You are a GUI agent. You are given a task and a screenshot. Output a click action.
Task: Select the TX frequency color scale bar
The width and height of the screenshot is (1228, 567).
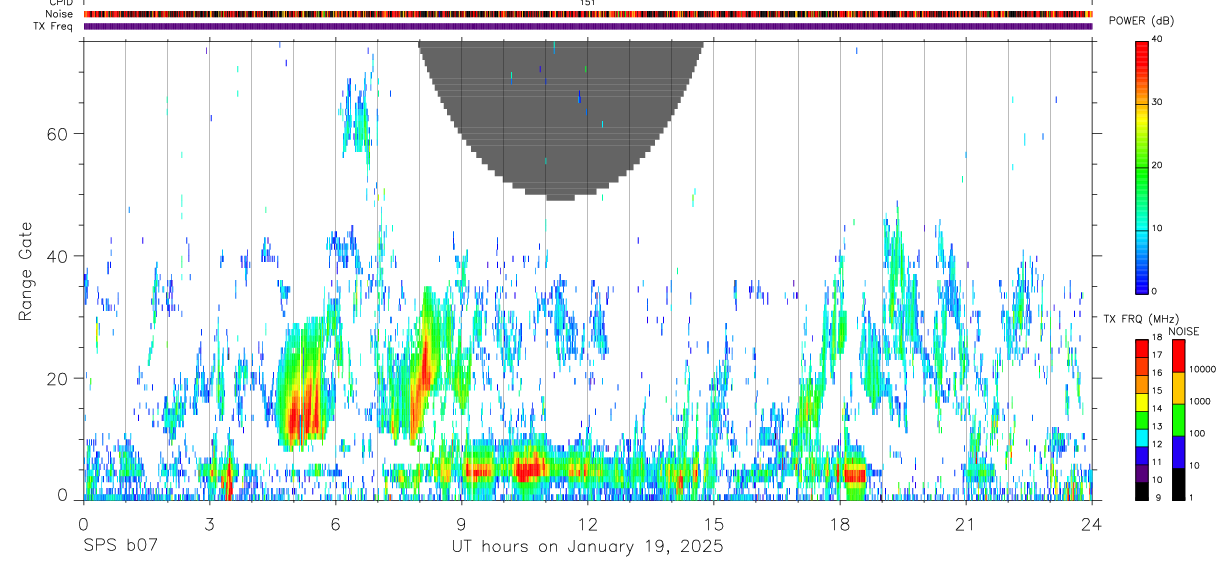1142,420
